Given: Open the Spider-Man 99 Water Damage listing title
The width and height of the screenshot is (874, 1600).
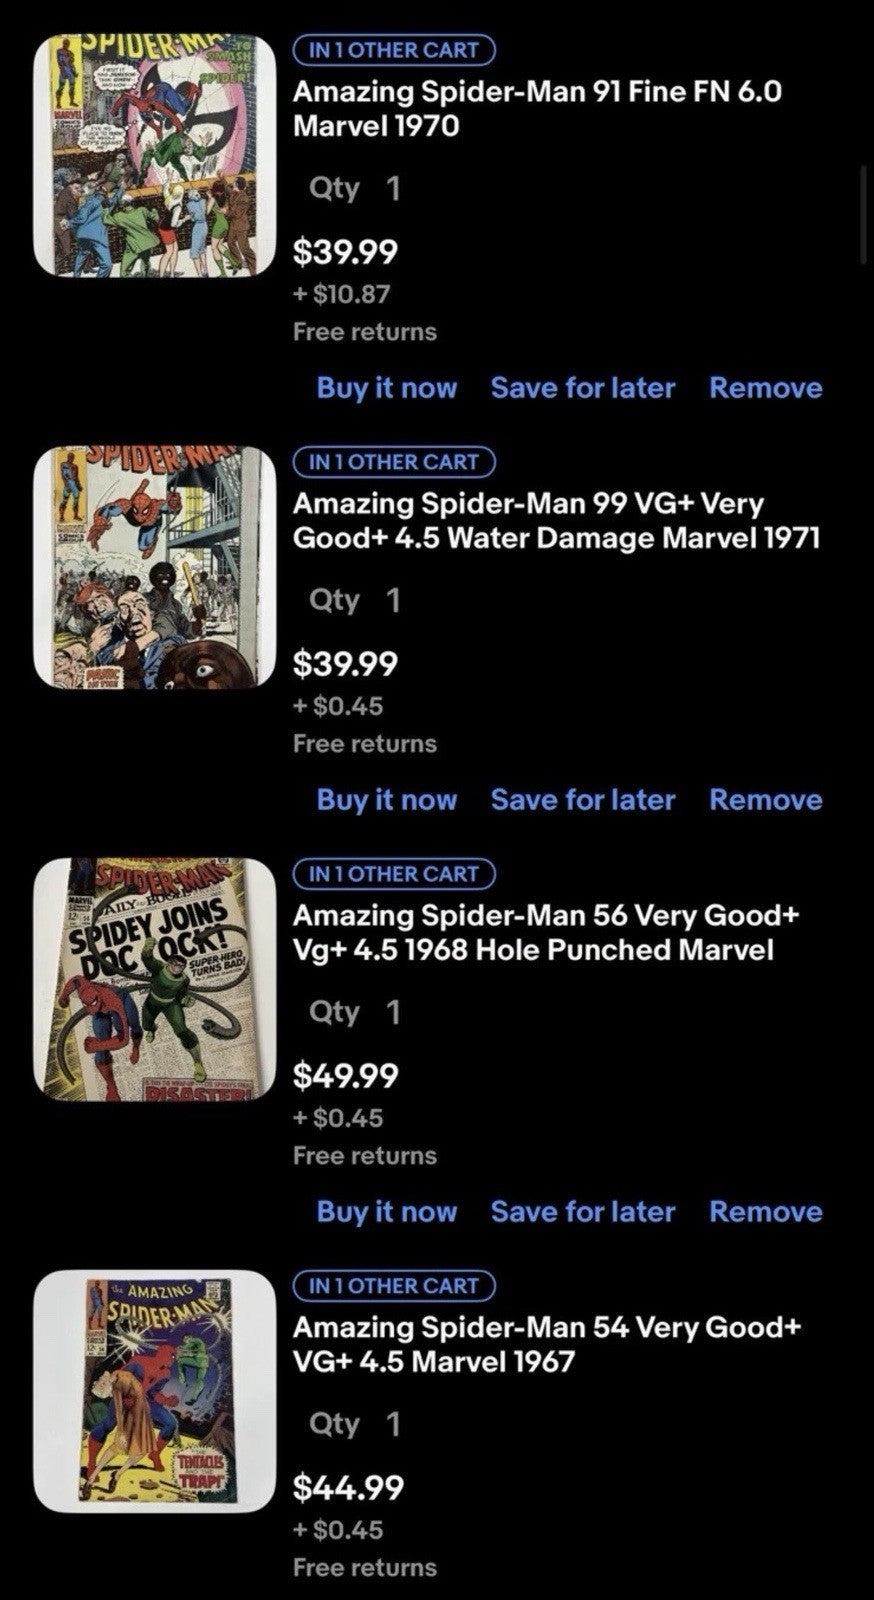Looking at the screenshot, I should click(556, 520).
